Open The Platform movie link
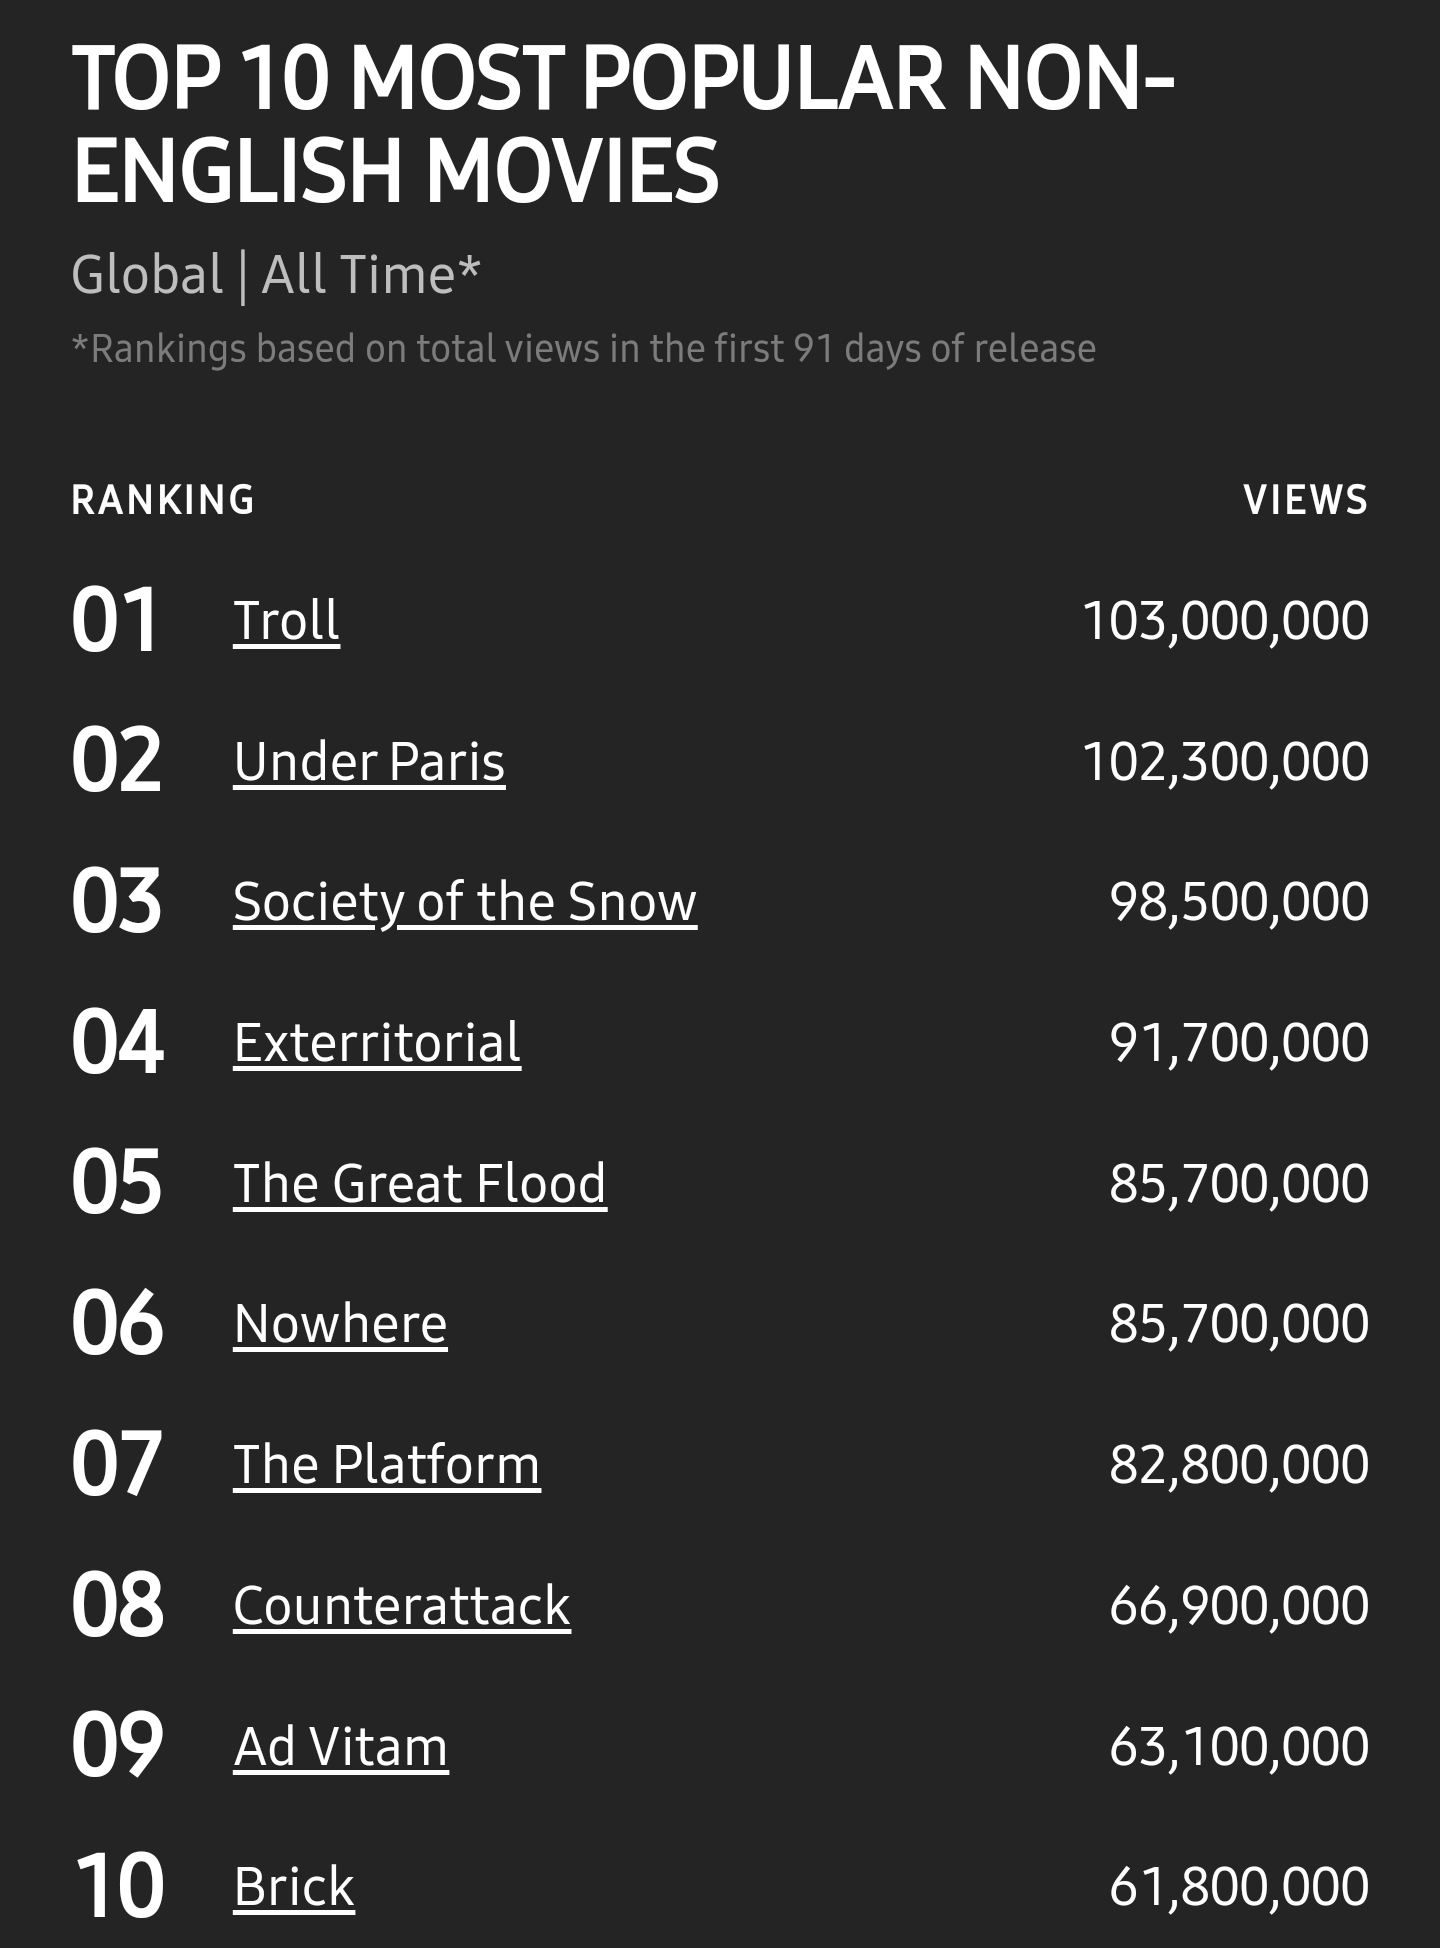Image resolution: width=1440 pixels, height=1948 pixels. pos(387,1465)
